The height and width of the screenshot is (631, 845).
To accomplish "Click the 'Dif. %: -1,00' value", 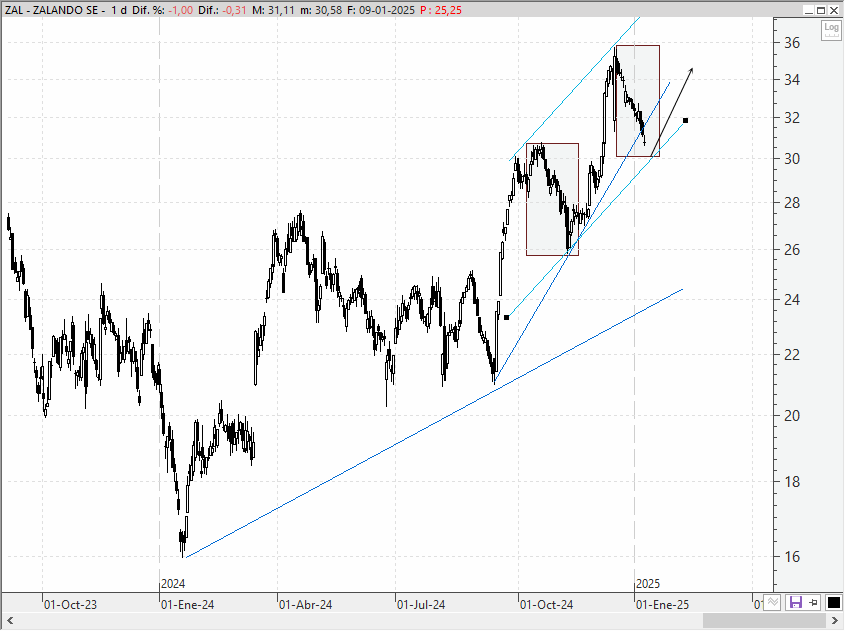I will pyautogui.click(x=162, y=10).
